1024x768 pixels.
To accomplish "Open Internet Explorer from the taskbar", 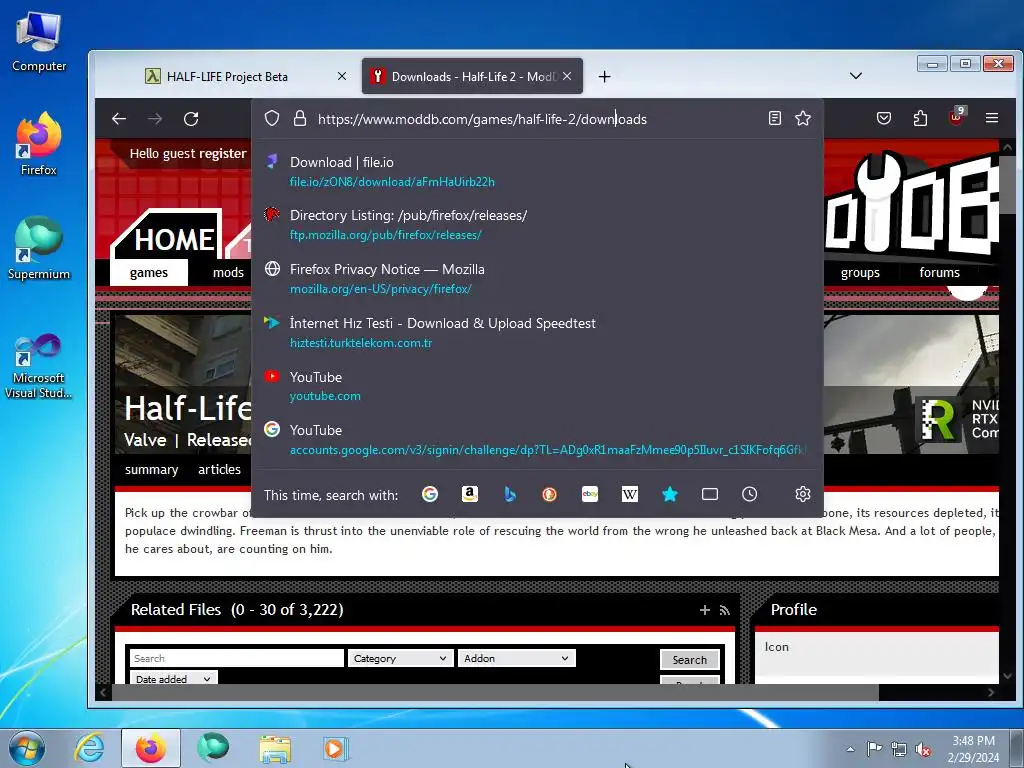I will coord(89,748).
